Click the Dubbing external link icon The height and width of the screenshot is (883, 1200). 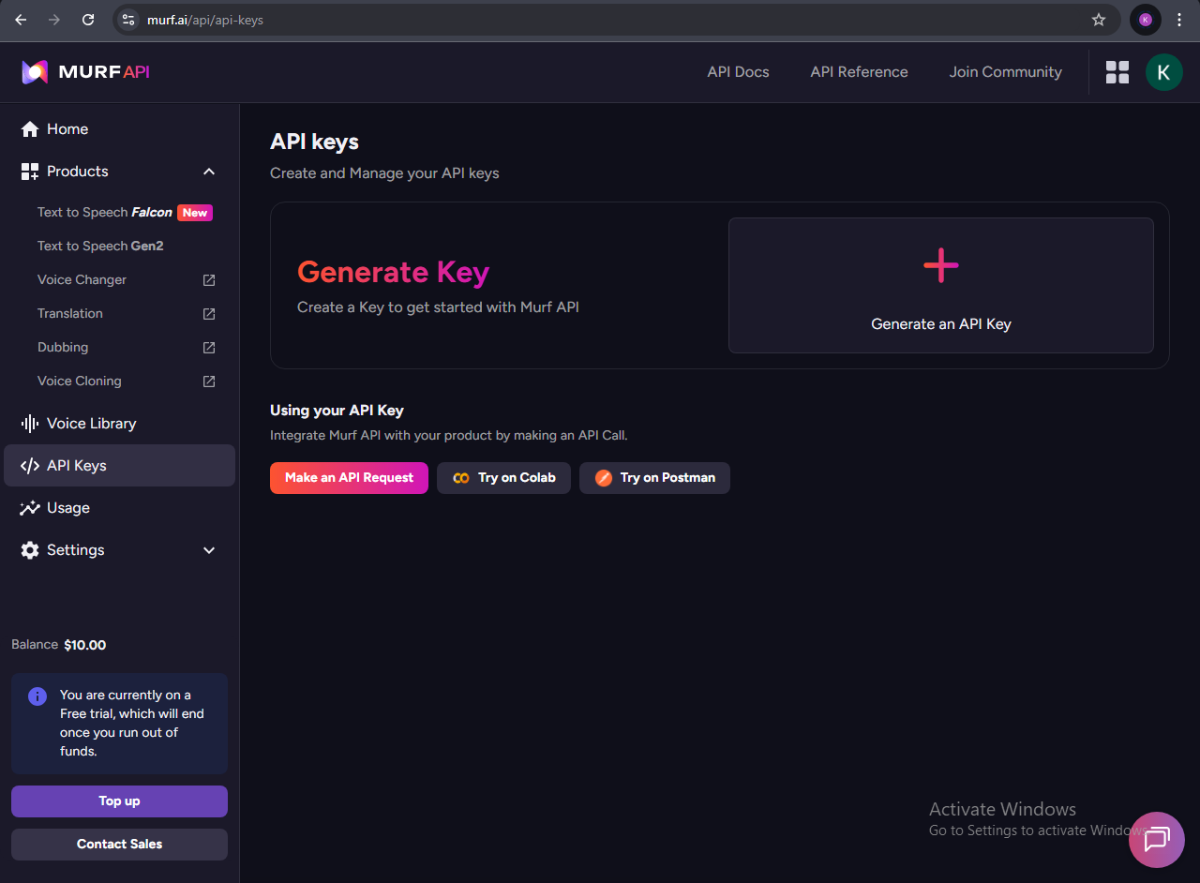click(x=209, y=348)
